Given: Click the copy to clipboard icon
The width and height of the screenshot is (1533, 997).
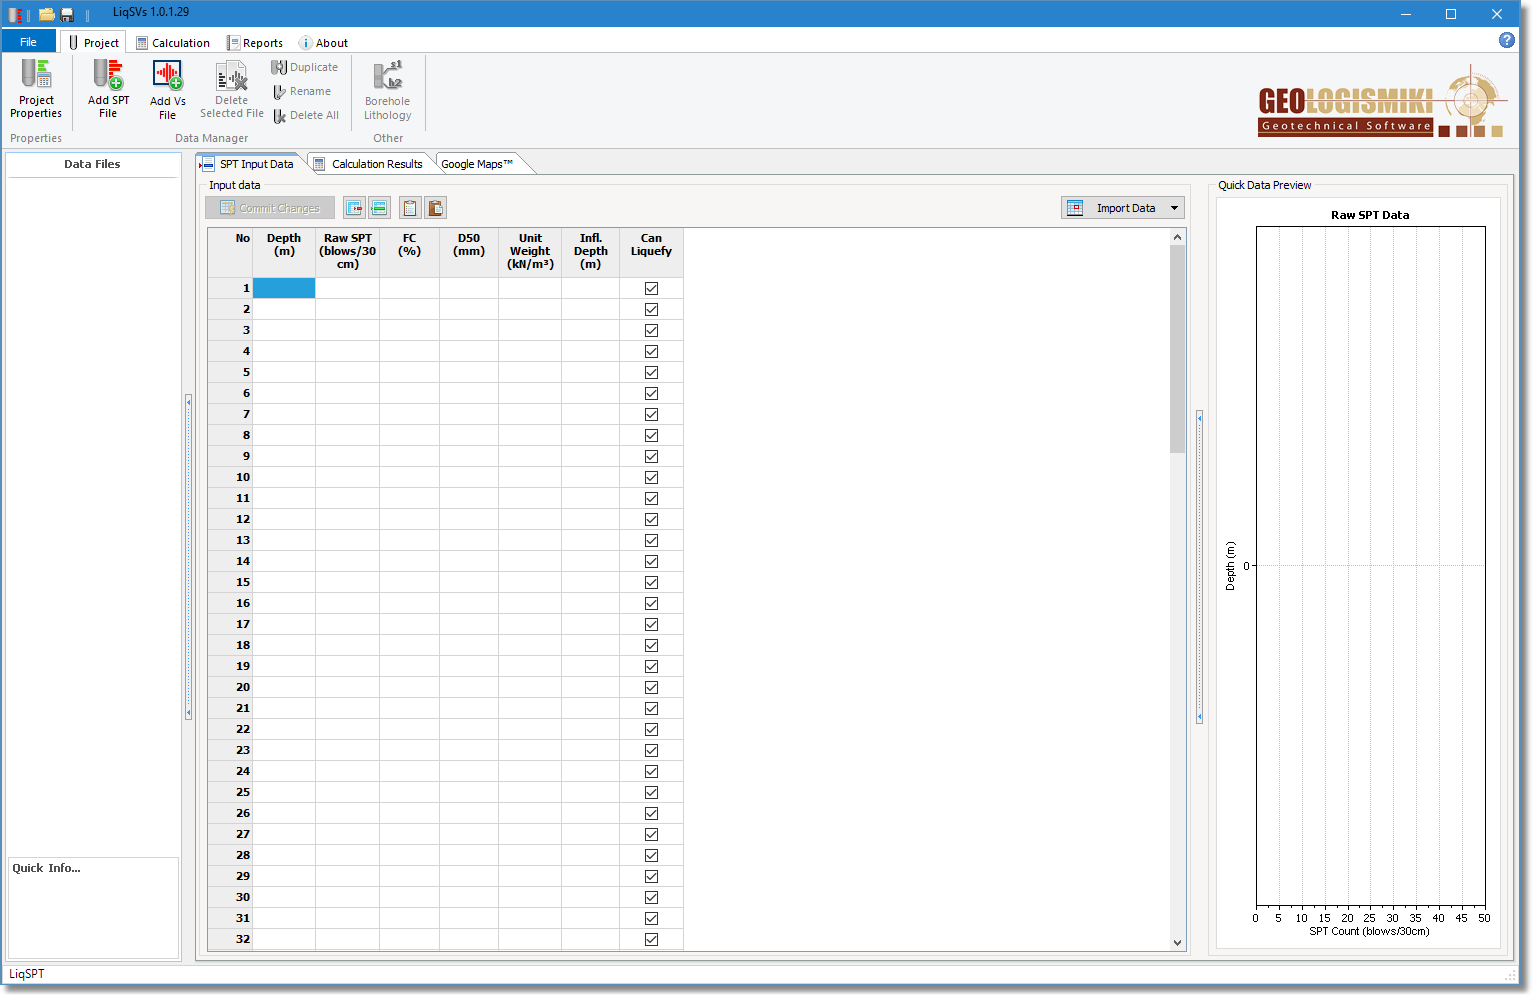Looking at the screenshot, I should [409, 208].
